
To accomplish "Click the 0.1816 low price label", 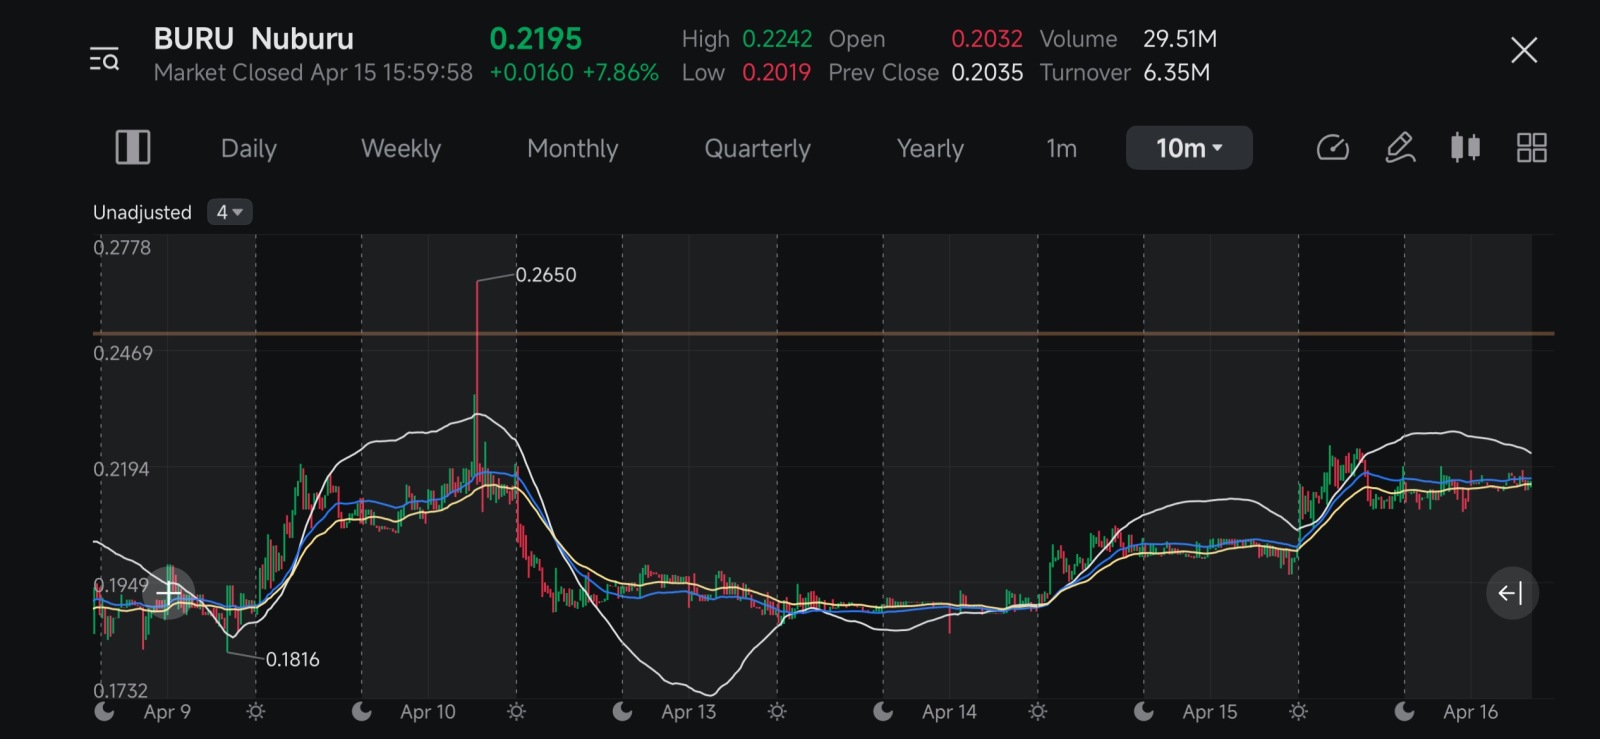I will [293, 659].
